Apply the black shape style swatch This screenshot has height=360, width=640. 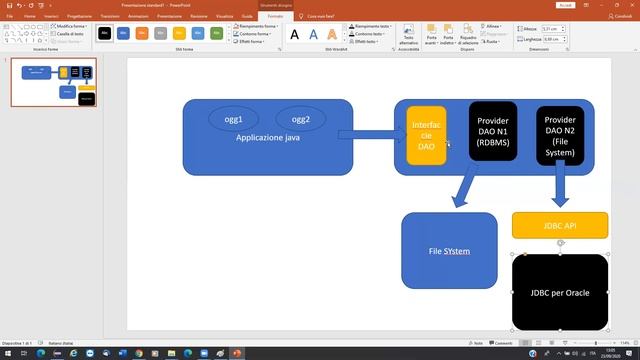tap(104, 33)
